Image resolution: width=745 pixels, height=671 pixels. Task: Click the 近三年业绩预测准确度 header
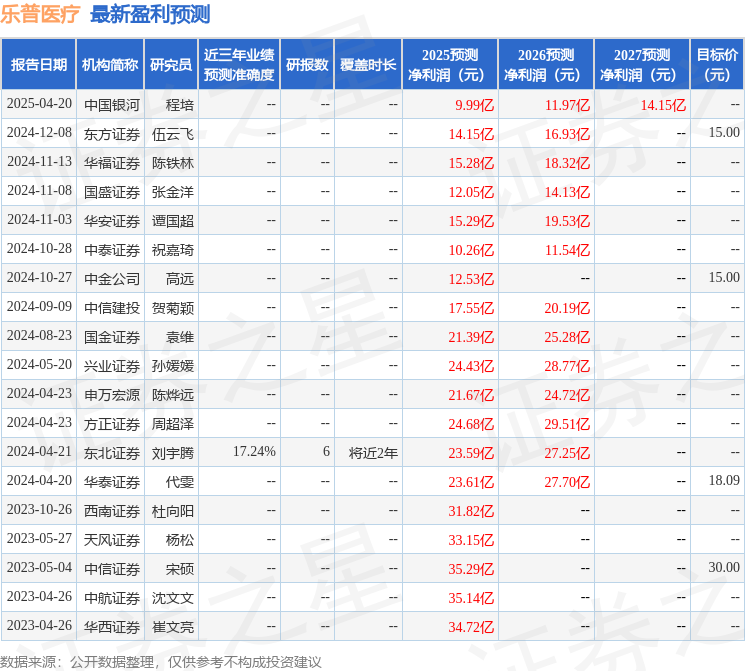click(239, 65)
